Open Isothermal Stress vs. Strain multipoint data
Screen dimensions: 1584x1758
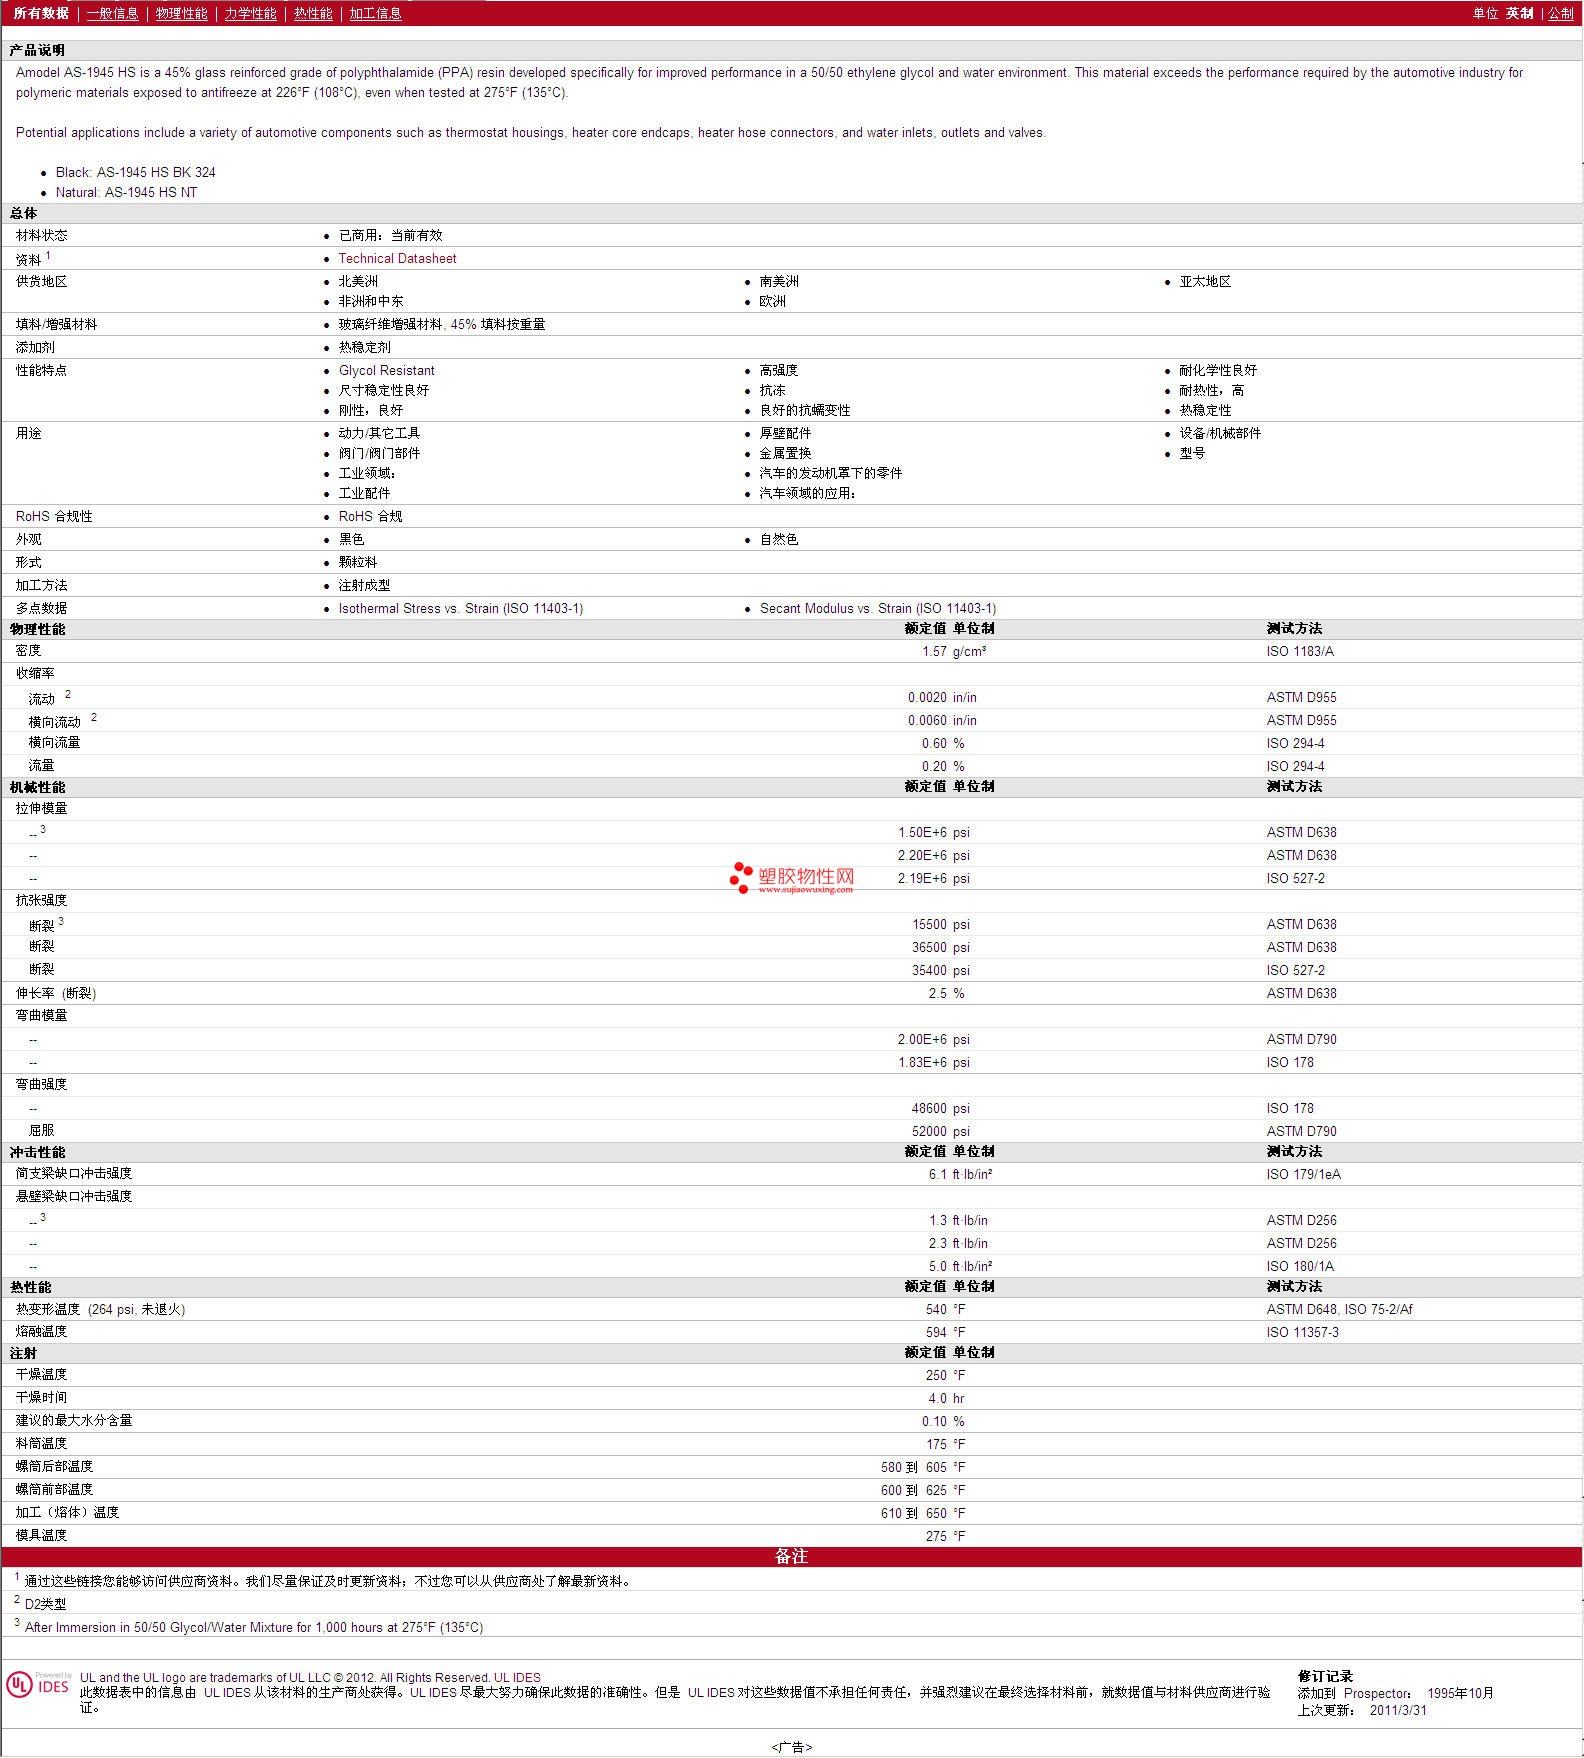[461, 608]
